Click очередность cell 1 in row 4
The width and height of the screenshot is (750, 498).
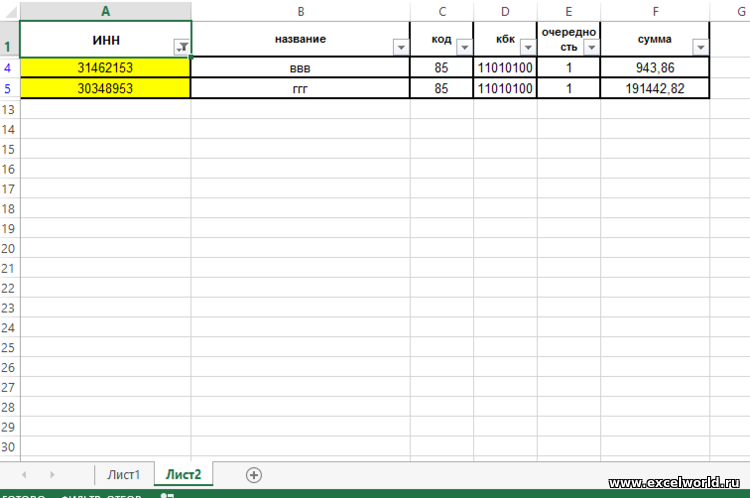point(569,68)
